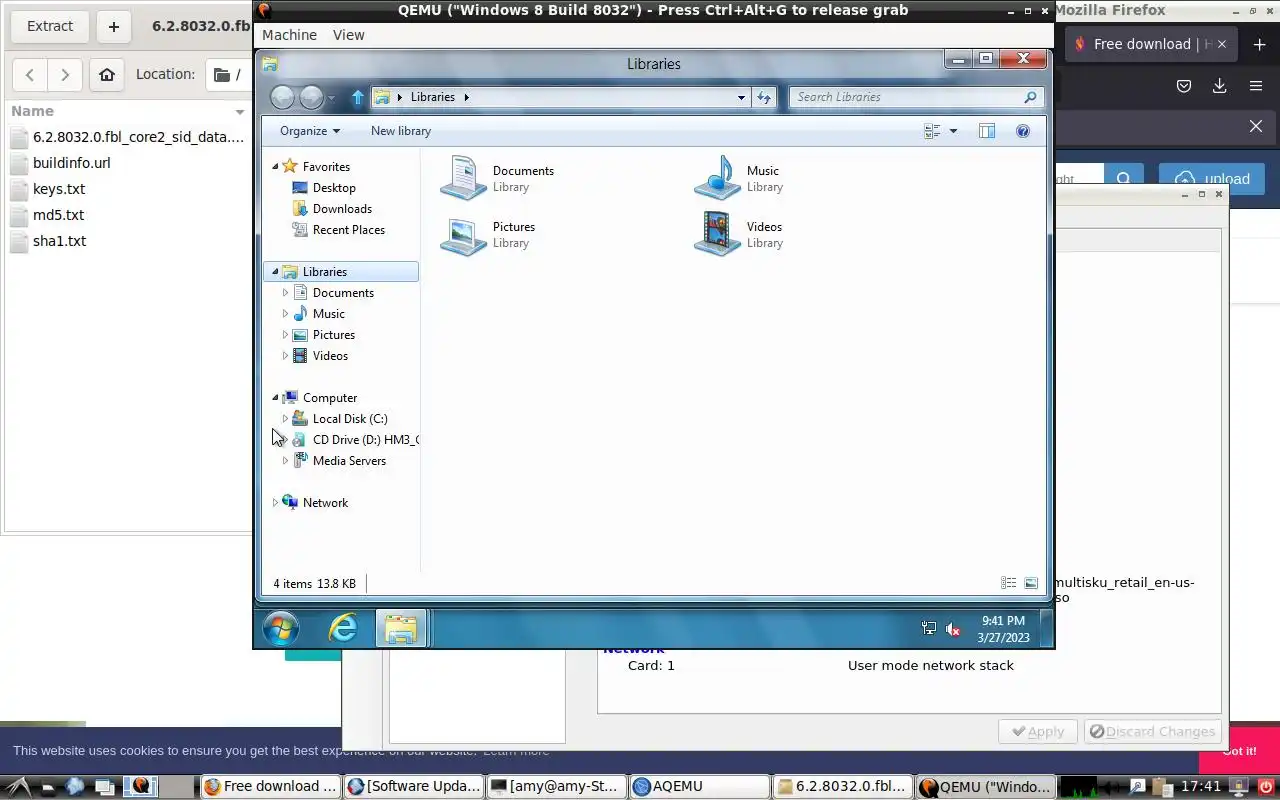Viewport: 1280px width, 800px height.
Task: Open the address bar history dropdown
Action: pyautogui.click(x=741, y=97)
